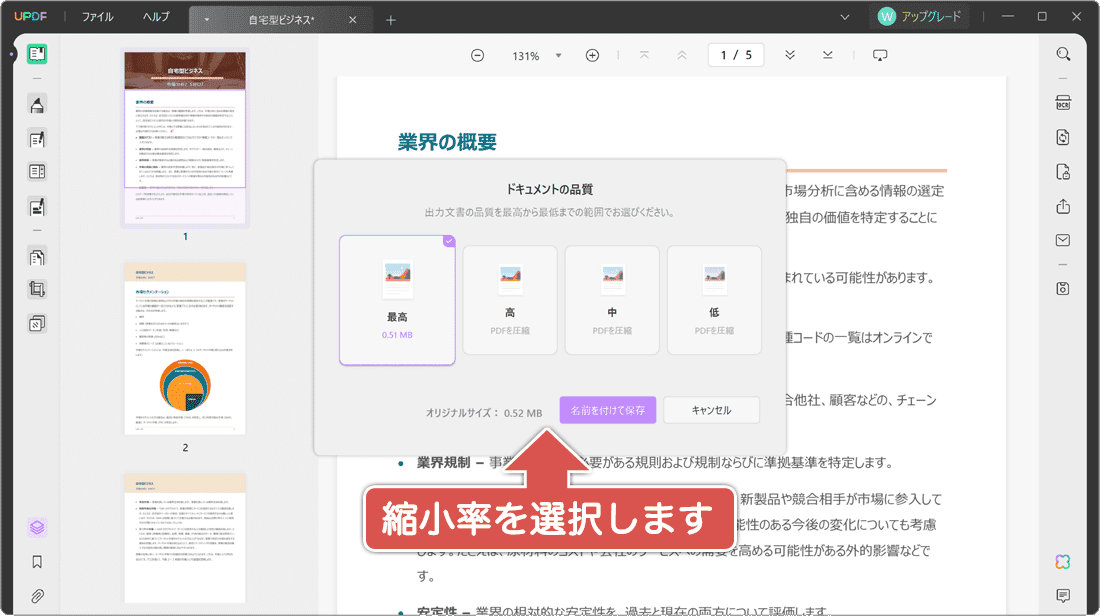
Task: Select the 最高 quality option
Action: pos(395,300)
